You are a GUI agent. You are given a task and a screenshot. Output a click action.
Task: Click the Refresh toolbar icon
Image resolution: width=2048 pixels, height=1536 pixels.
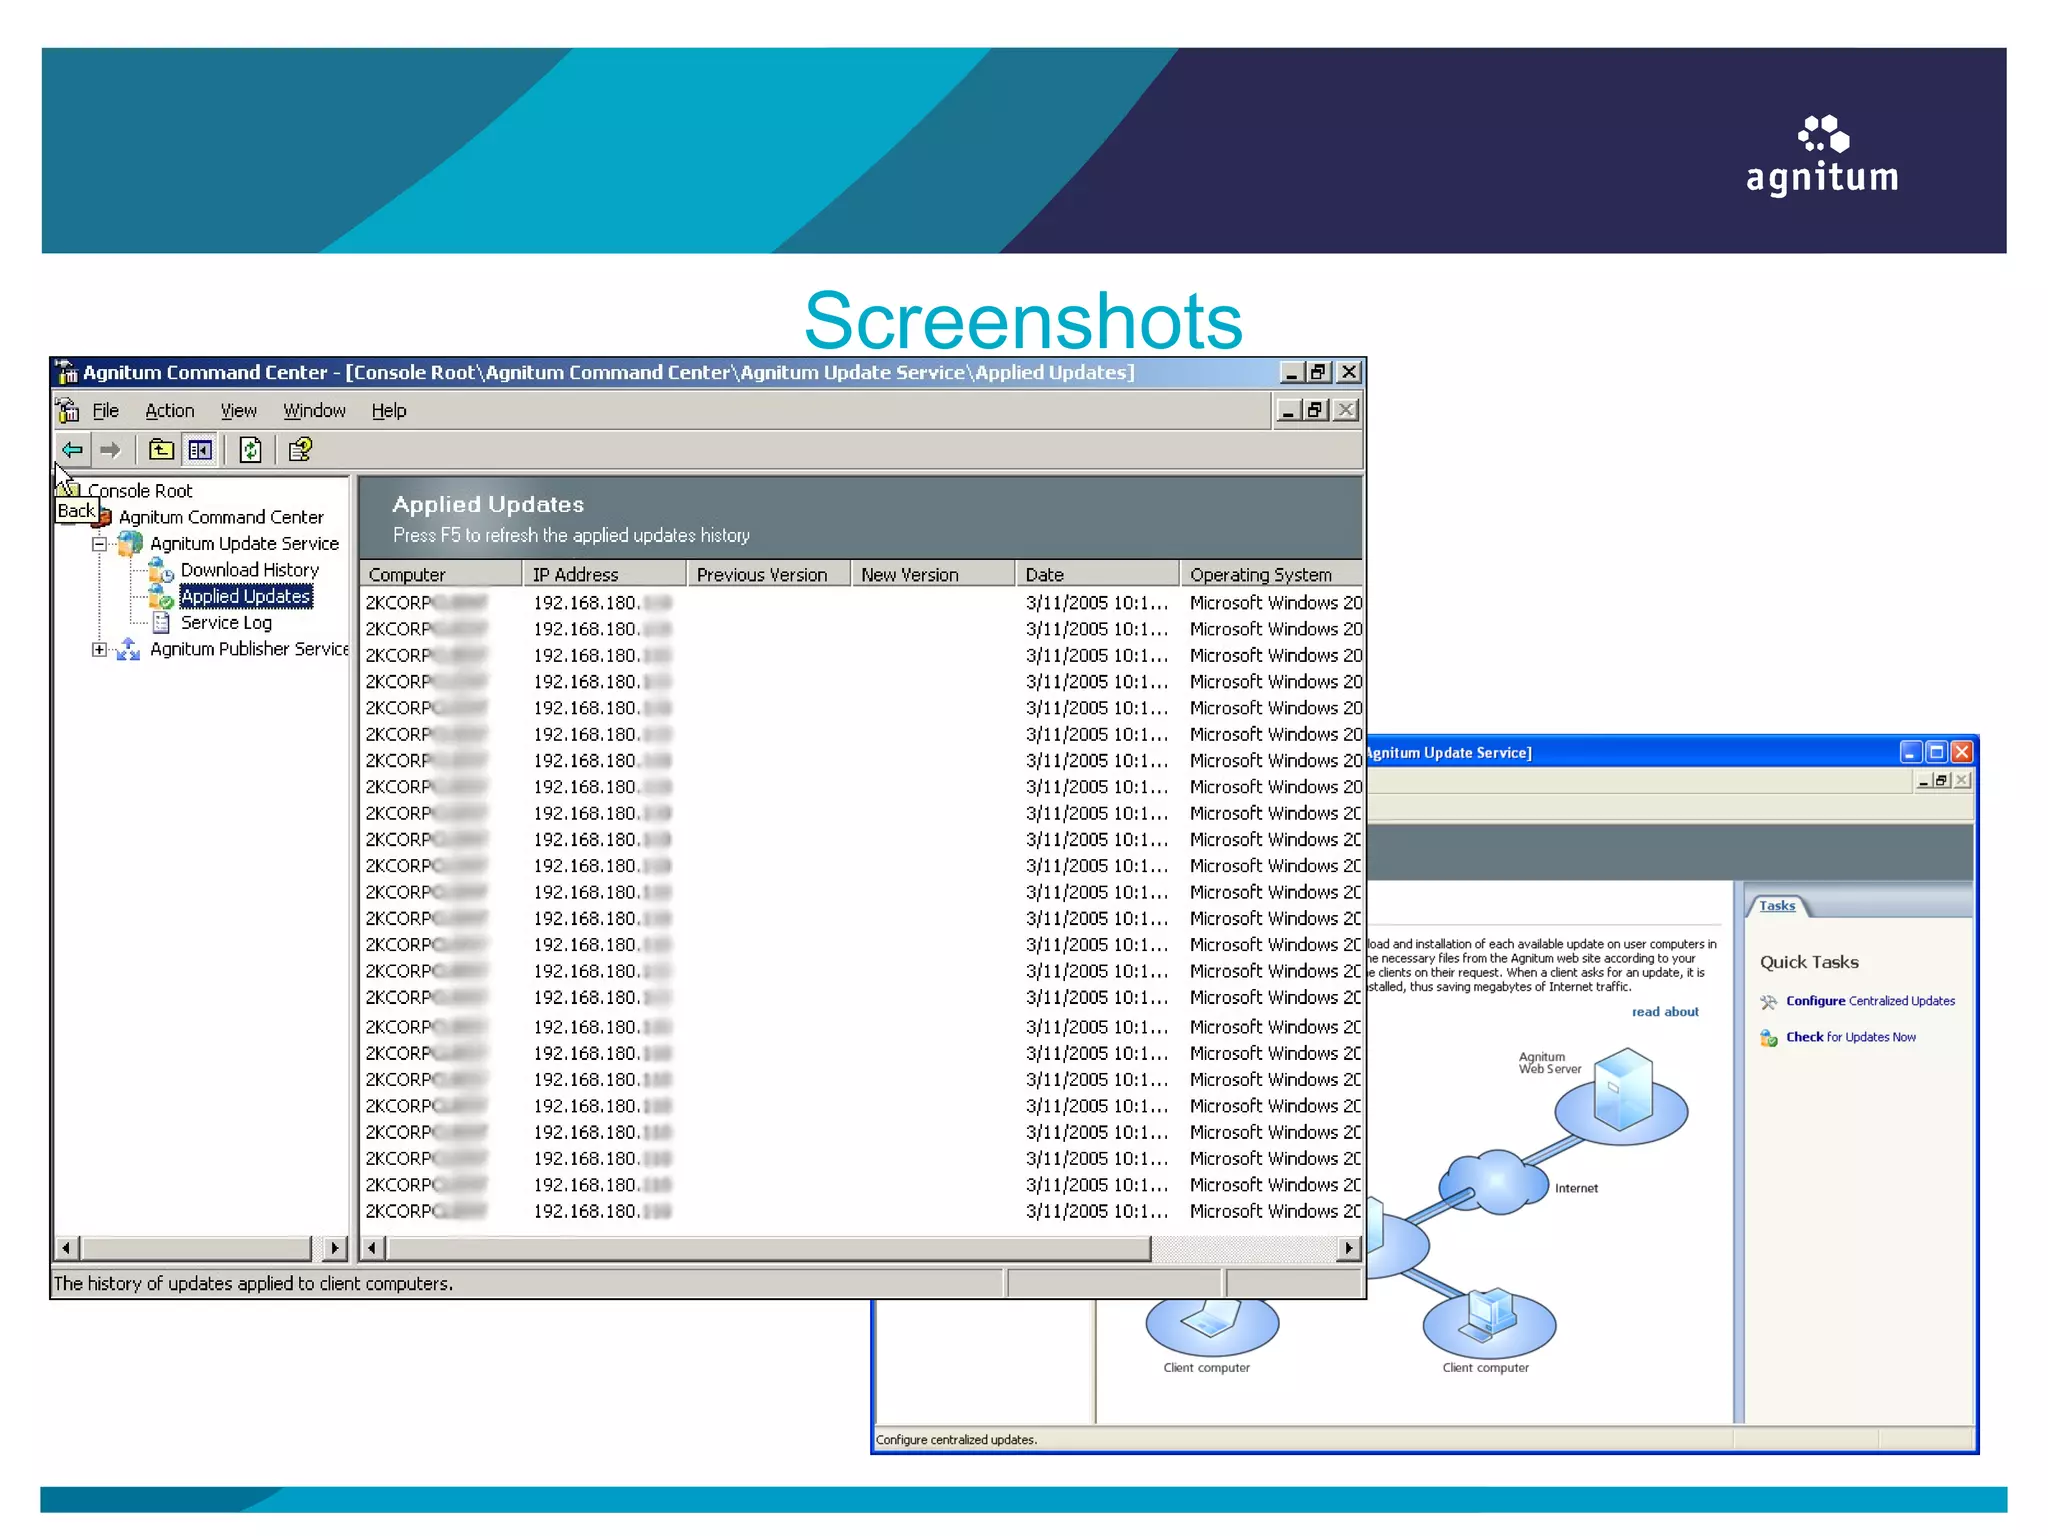(250, 450)
